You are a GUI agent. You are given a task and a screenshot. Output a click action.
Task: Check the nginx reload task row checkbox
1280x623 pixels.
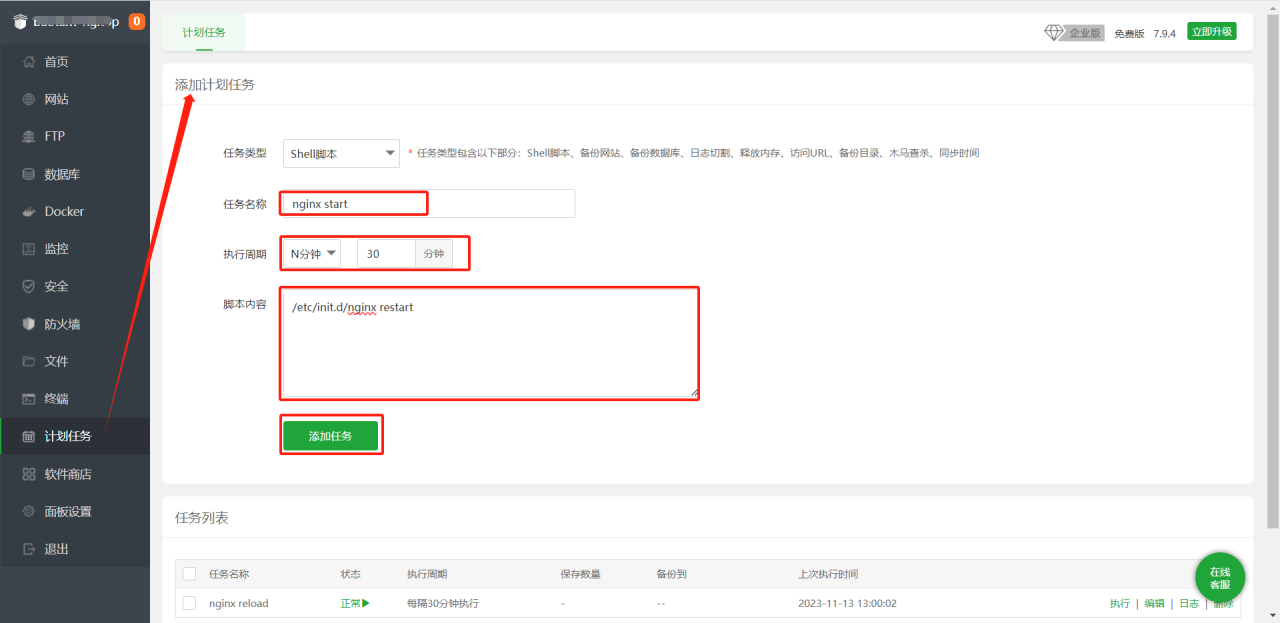[x=189, y=603]
